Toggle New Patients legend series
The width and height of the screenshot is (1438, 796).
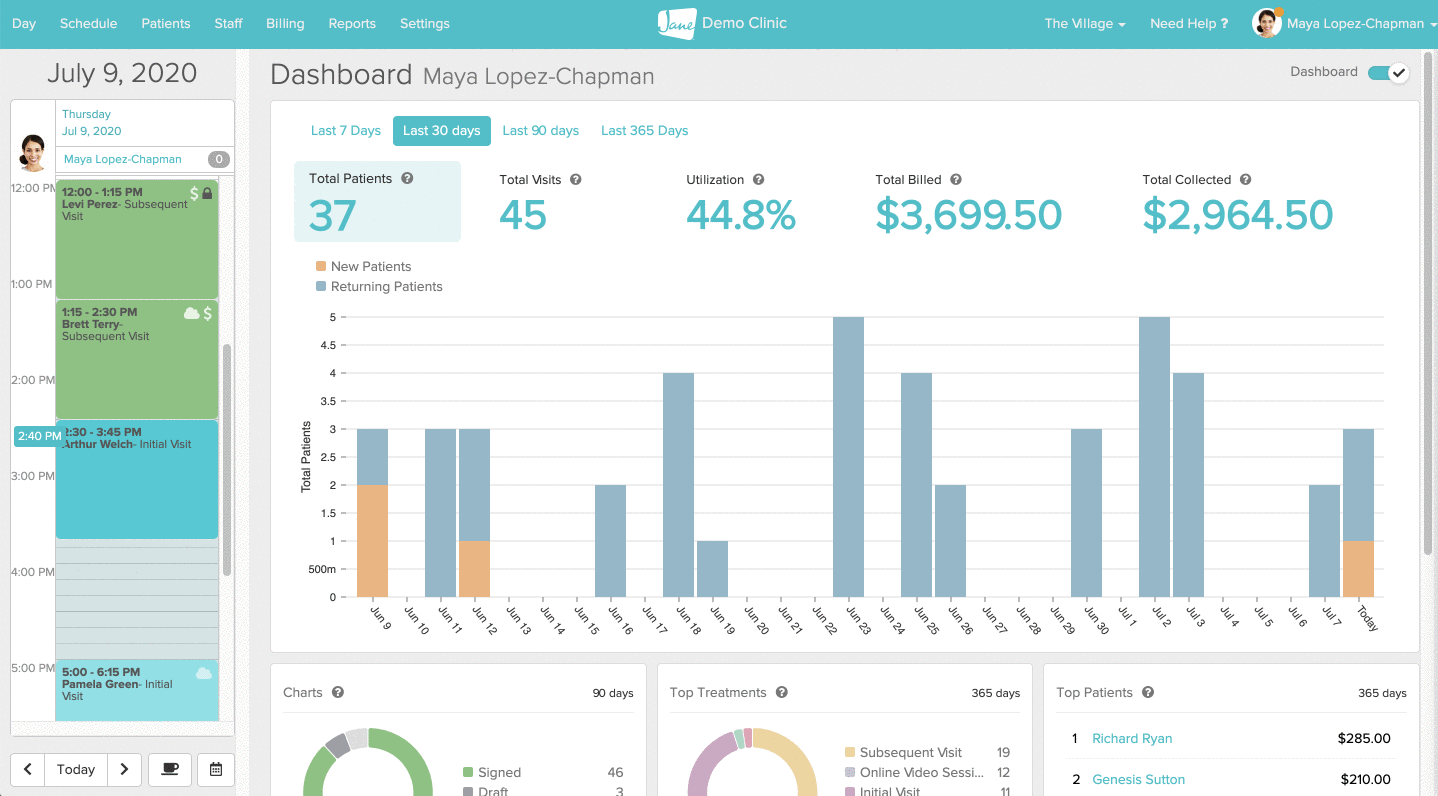[x=363, y=266]
